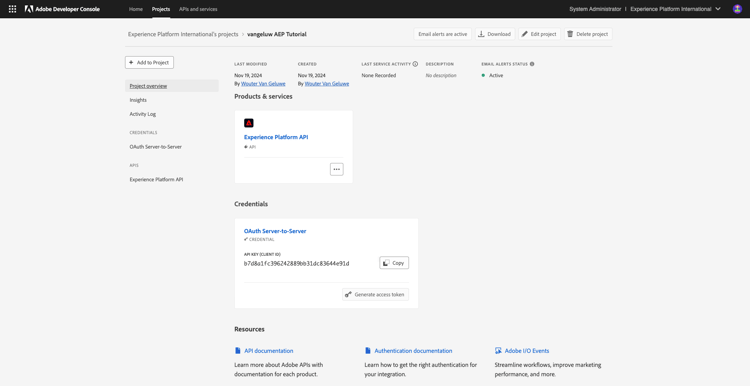Click the None Recorded activity text
Screen dimensions: 750x386
(x=379, y=76)
